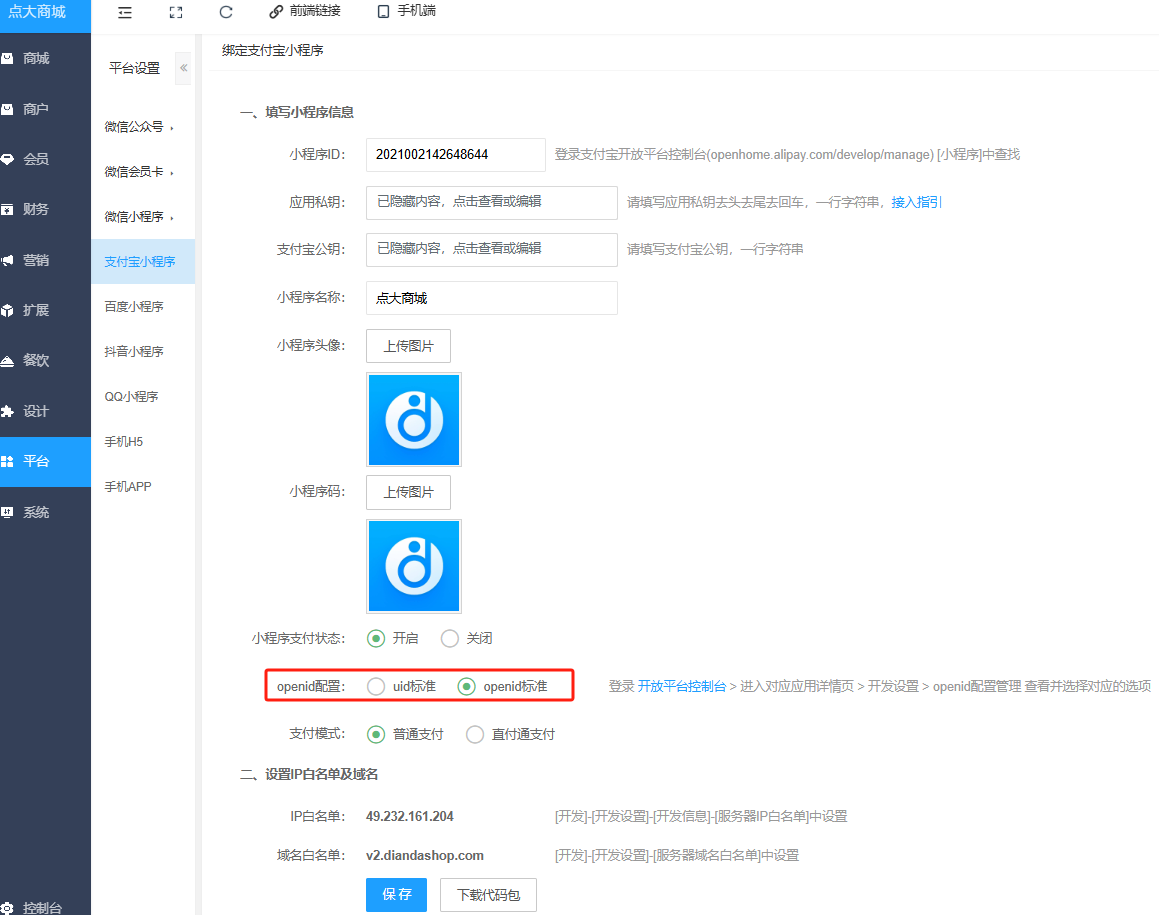
Task: Open the 控制台 gear icon
Action: point(7,908)
